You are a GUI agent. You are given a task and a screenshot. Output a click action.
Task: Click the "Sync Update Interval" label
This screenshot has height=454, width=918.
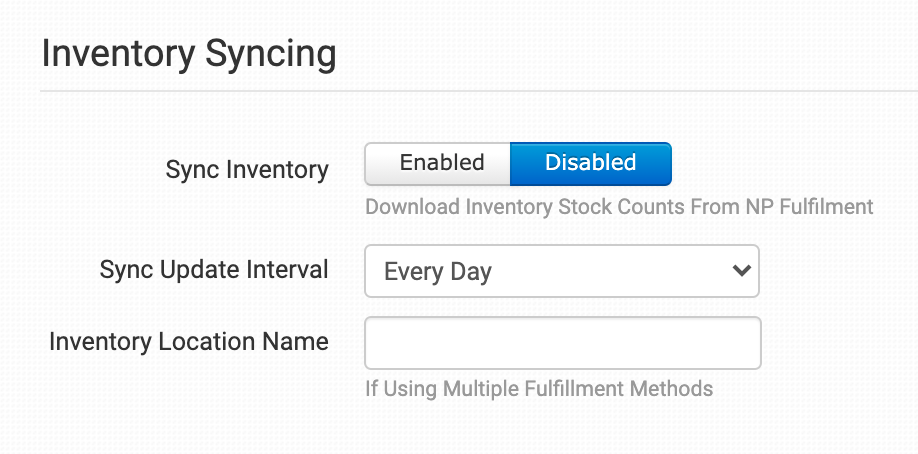(214, 270)
